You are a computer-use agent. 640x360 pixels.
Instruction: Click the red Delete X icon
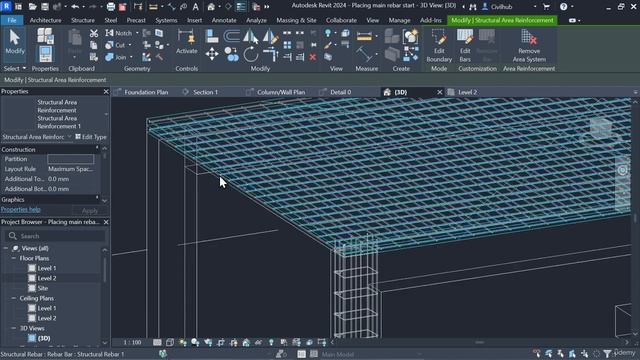313,57
